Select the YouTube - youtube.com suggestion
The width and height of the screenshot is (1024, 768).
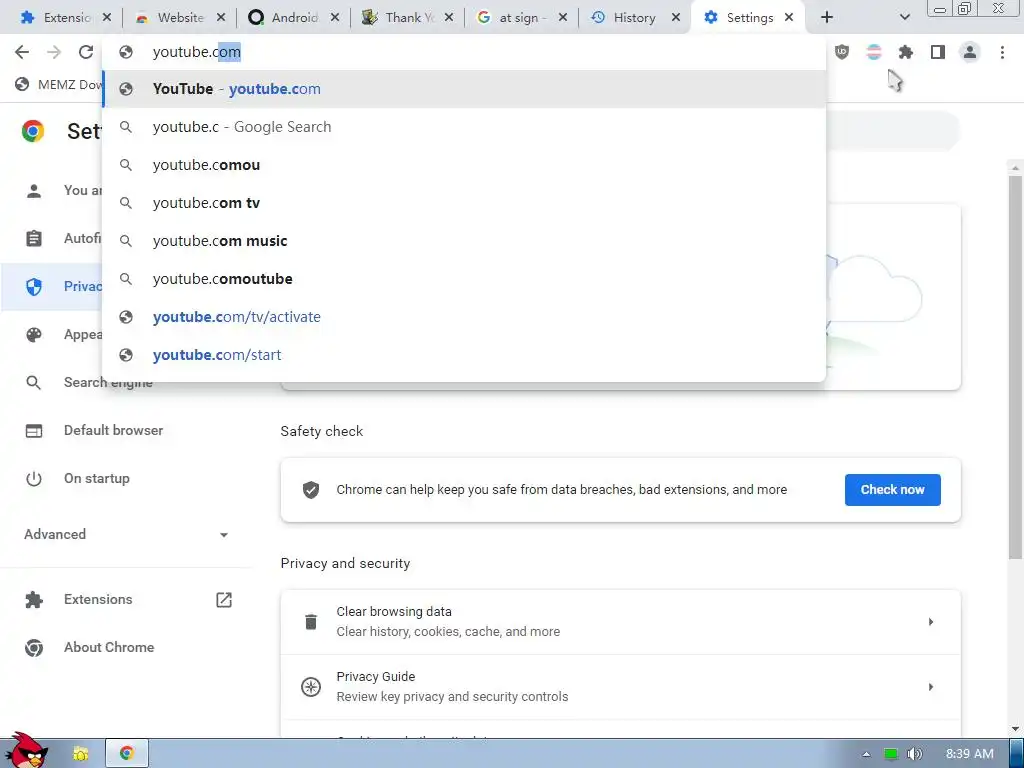(x=464, y=89)
